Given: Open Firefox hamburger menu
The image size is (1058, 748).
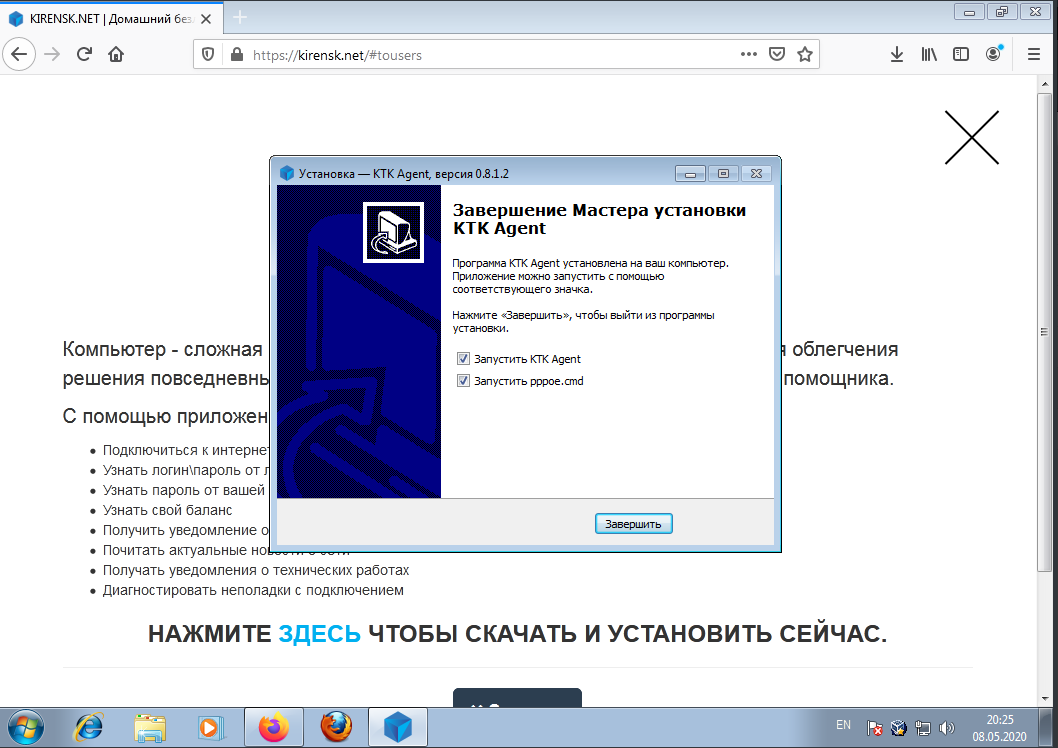Looking at the screenshot, I should click(x=1034, y=55).
